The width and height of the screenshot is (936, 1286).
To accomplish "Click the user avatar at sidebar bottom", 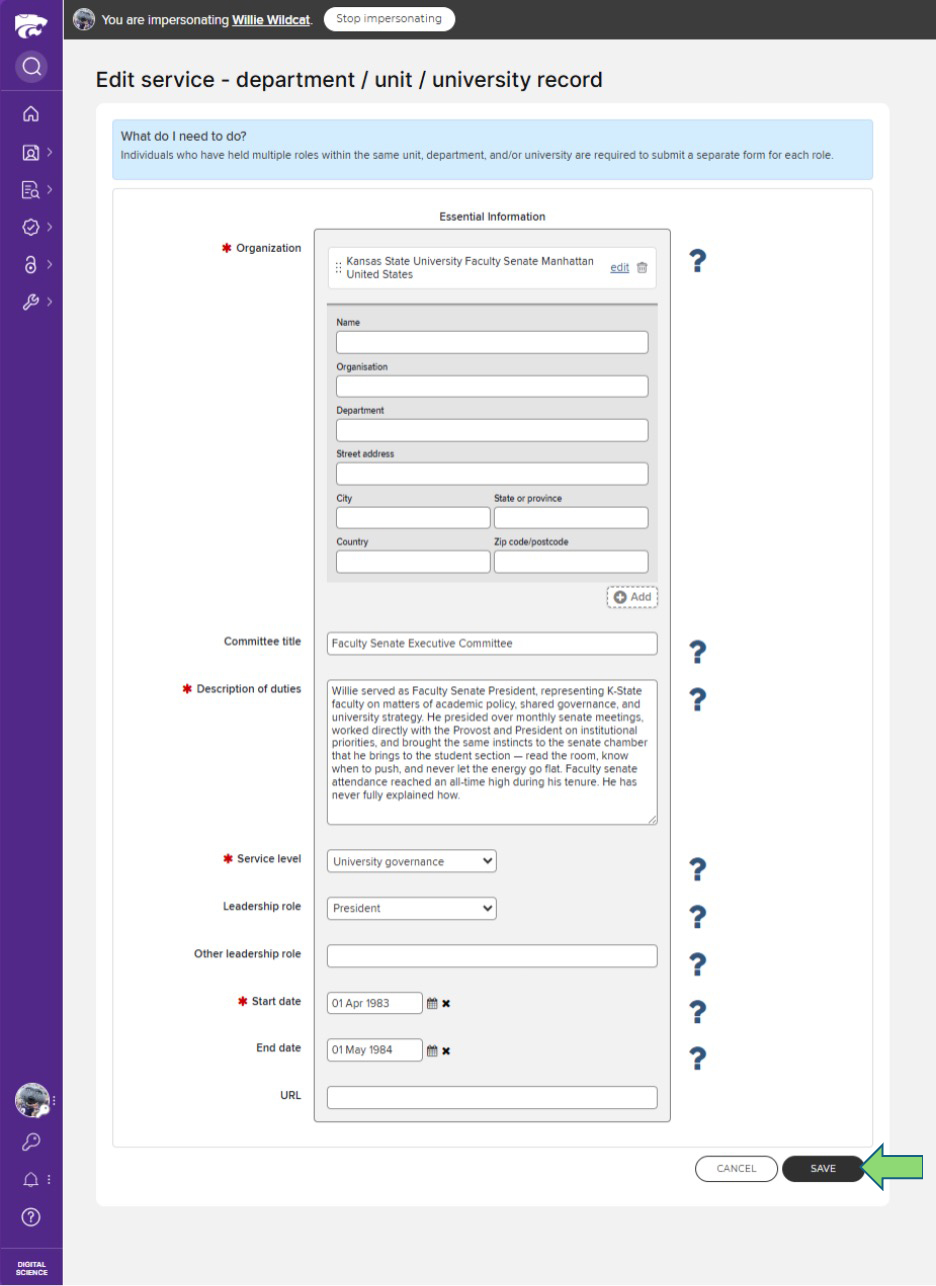I will [x=32, y=1100].
